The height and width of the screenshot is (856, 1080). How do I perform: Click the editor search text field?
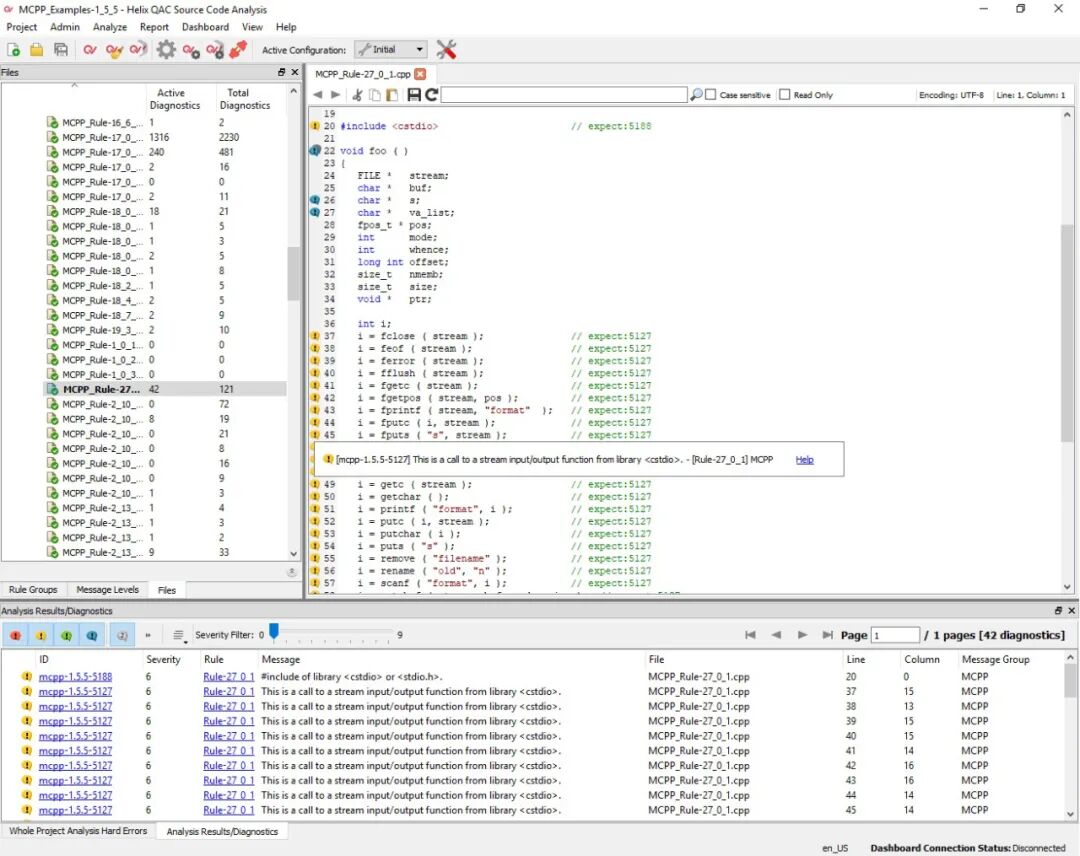pos(563,94)
